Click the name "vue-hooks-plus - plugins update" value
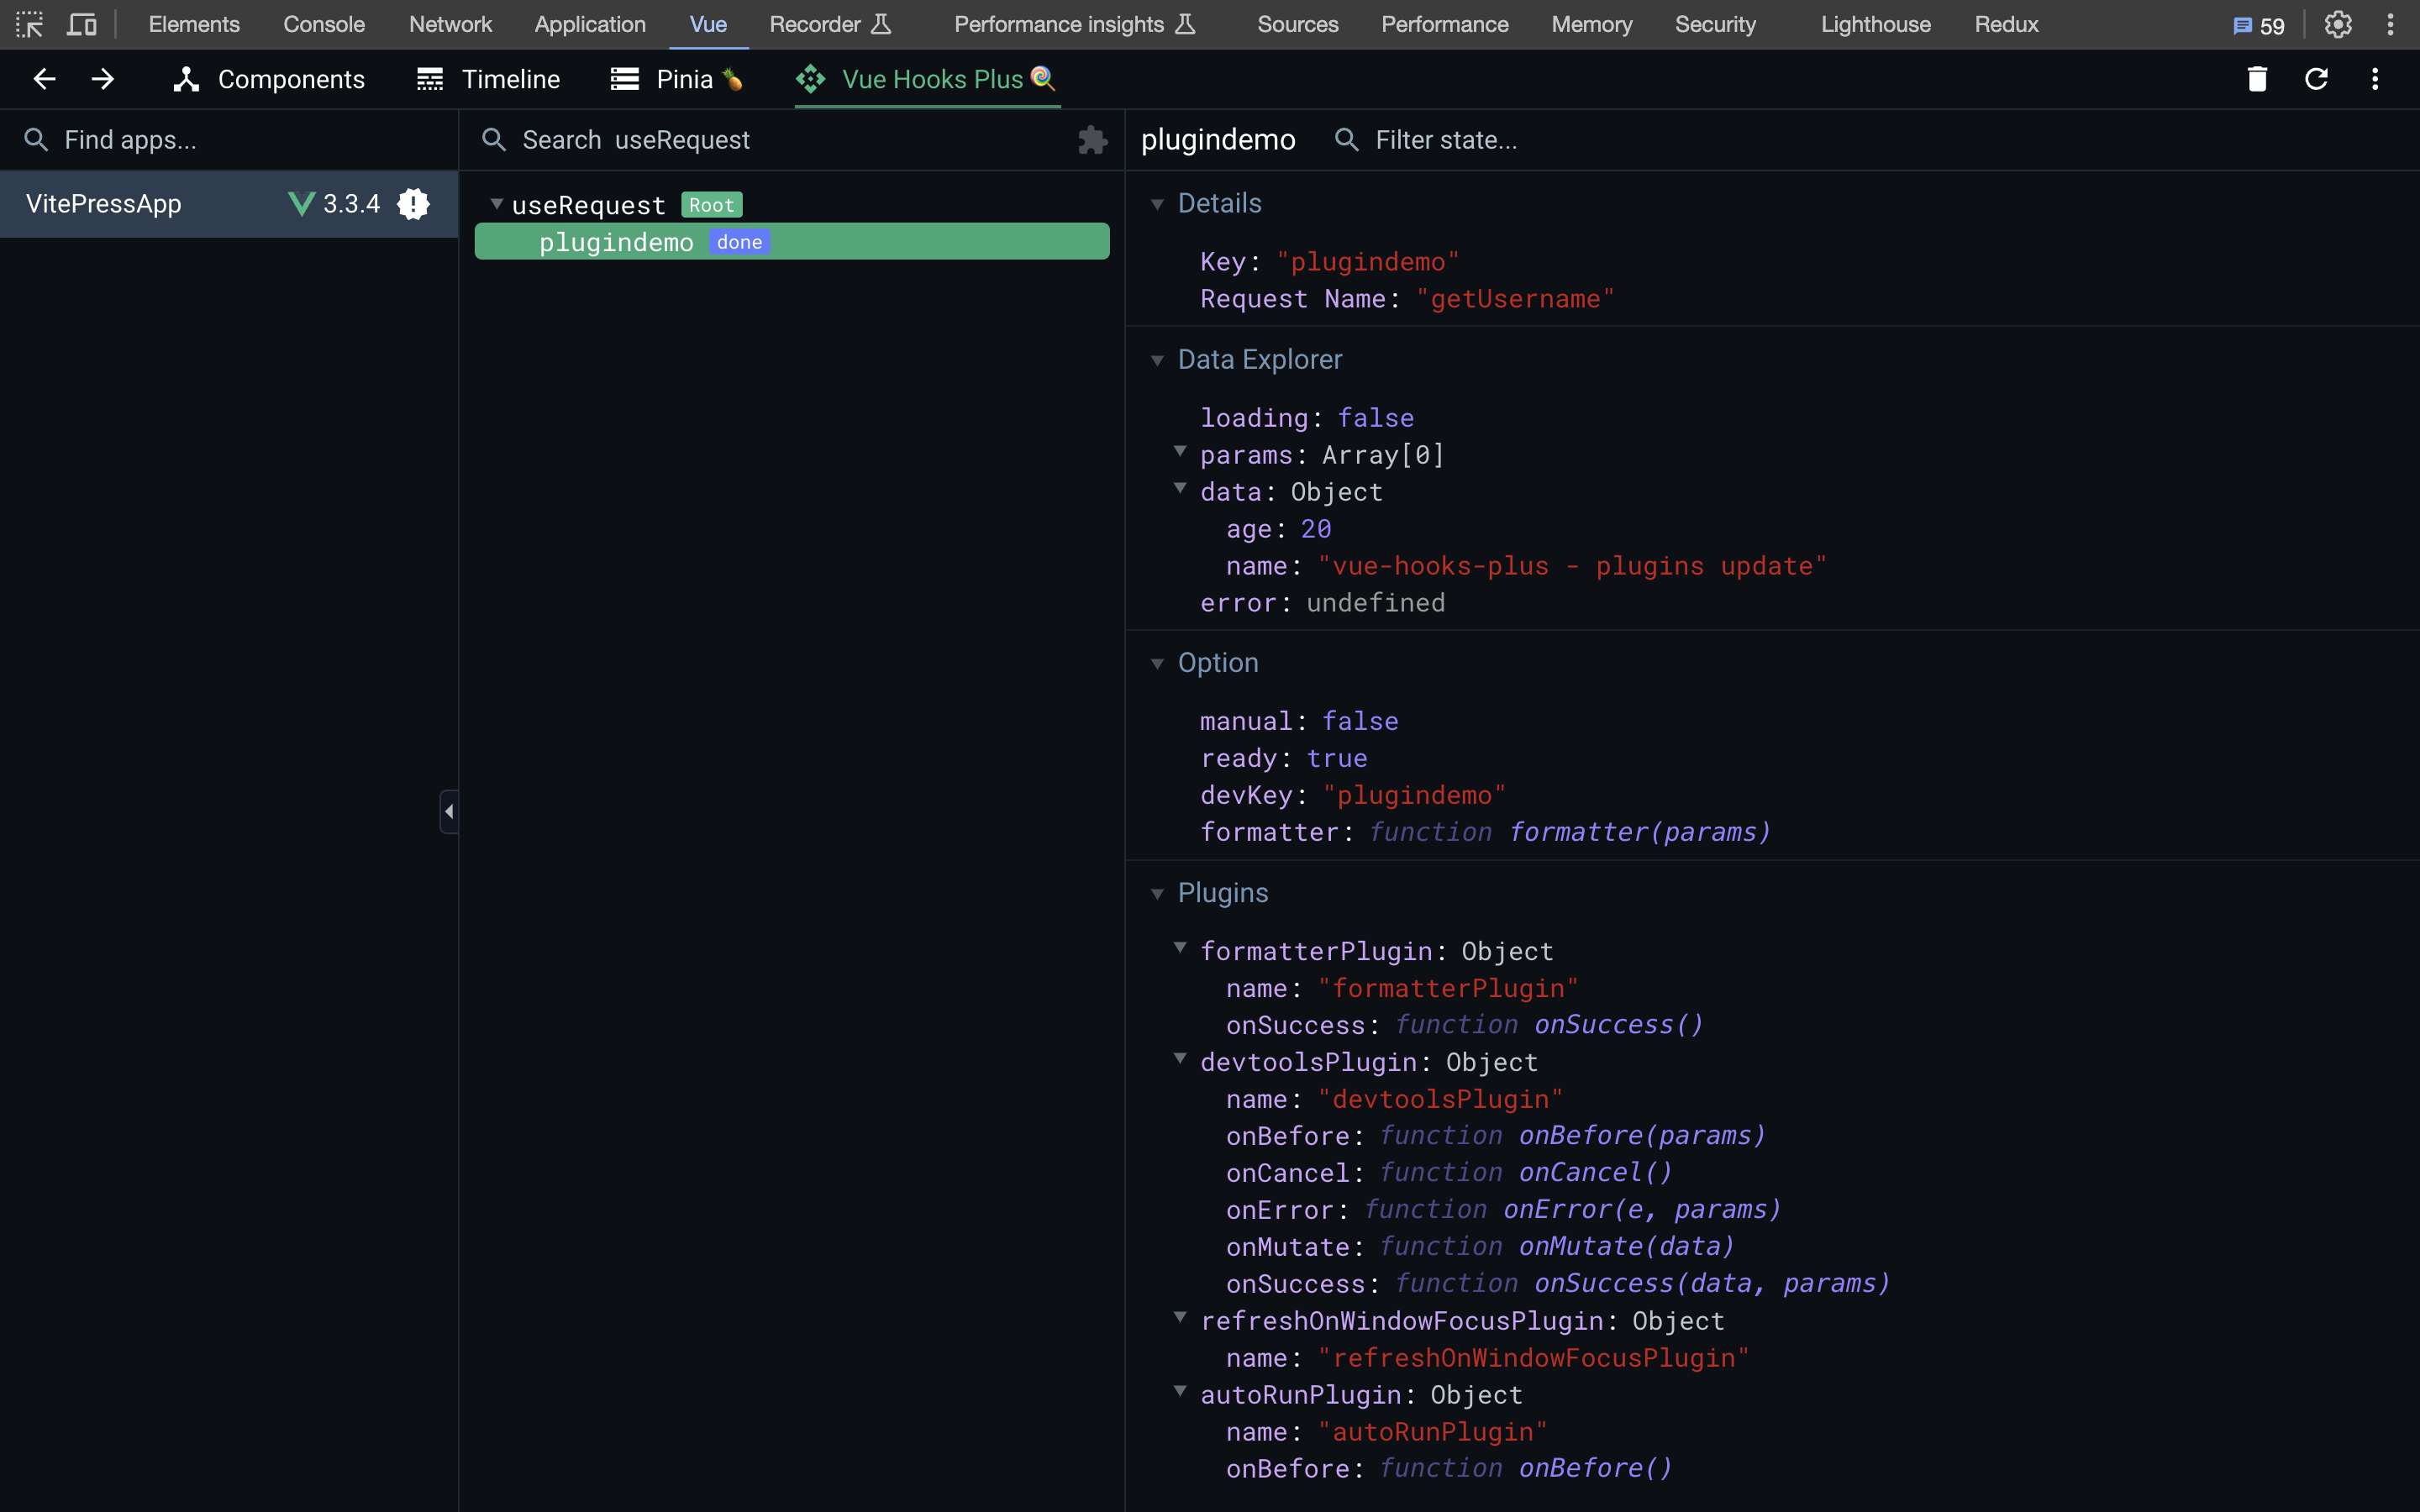2420x1512 pixels. (x=1572, y=566)
